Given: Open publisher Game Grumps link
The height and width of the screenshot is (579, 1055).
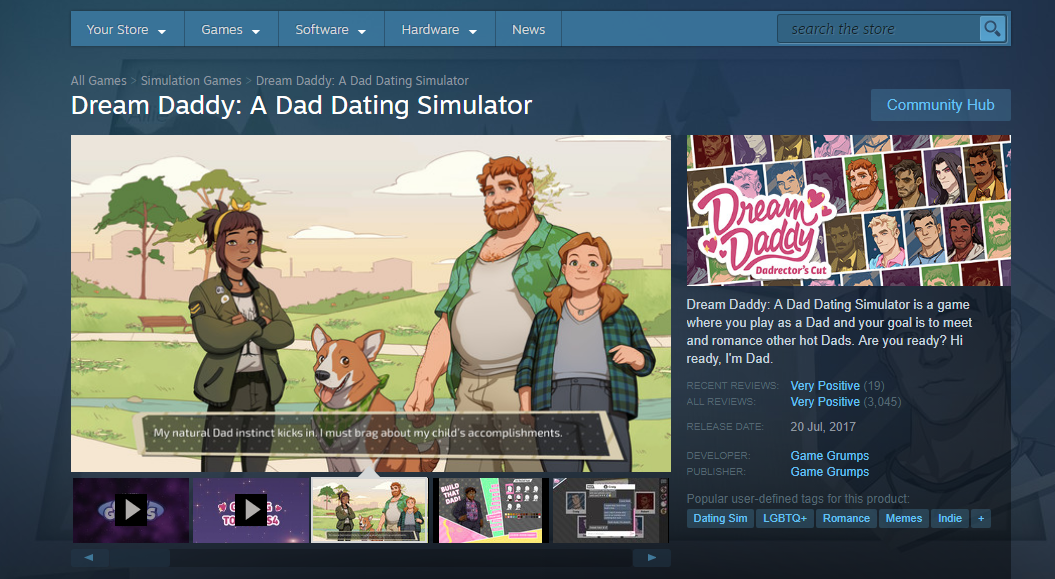Looking at the screenshot, I should (830, 472).
